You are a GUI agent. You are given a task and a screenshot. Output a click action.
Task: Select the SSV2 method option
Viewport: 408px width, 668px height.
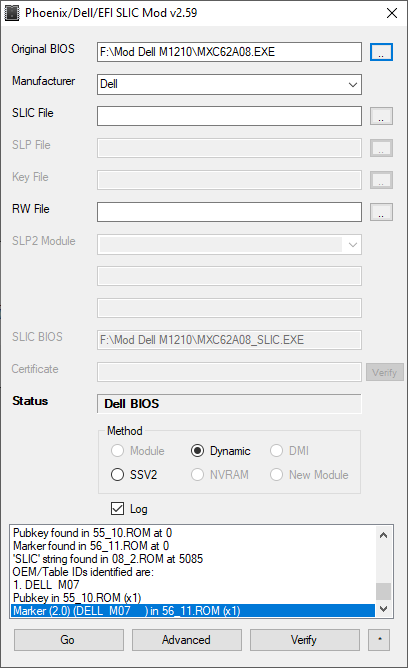(117, 474)
